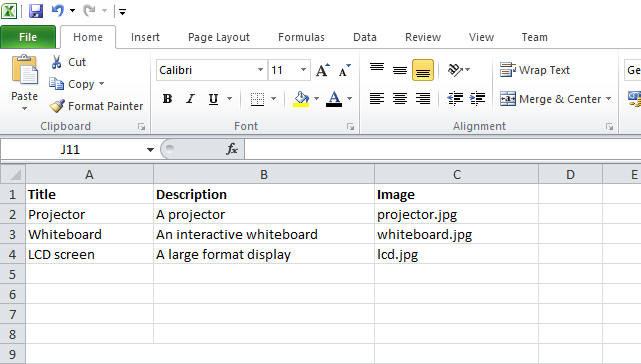Viewport: 641px width, 364px height.
Task: Toggle Middle Align
Action: (400, 70)
